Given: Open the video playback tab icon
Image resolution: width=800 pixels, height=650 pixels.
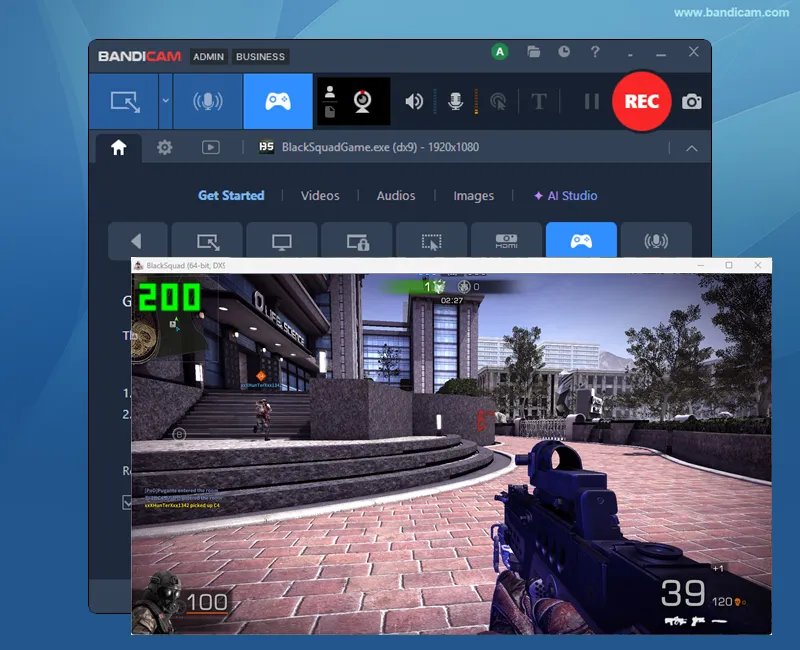Looking at the screenshot, I should (211, 148).
